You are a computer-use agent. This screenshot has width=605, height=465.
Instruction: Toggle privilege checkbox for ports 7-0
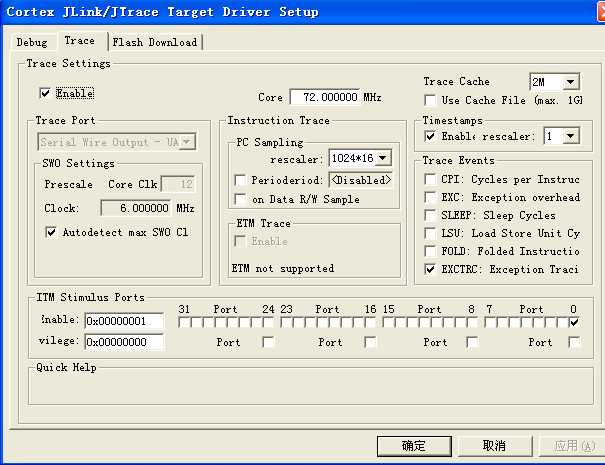tap(574, 342)
